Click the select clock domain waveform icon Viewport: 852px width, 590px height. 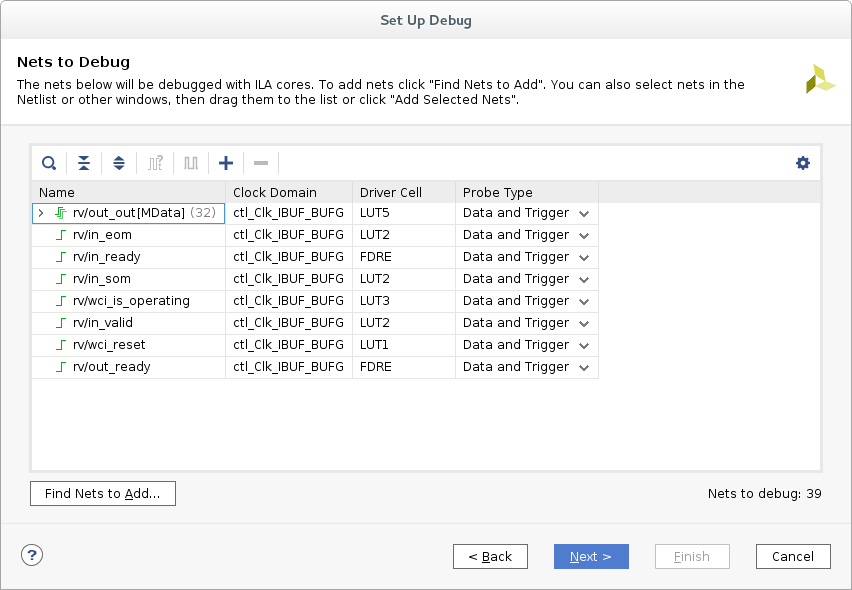[x=155, y=163]
